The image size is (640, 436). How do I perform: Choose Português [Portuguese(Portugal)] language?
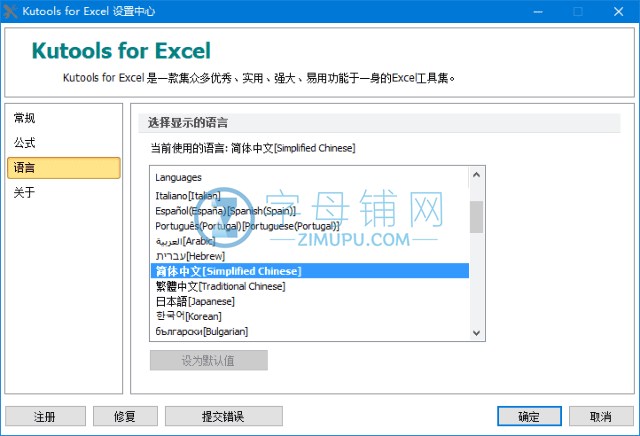pos(310,226)
